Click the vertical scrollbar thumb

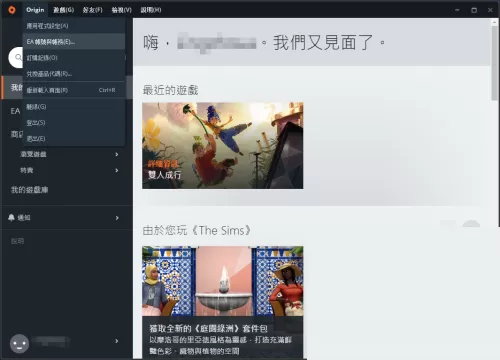click(494, 63)
